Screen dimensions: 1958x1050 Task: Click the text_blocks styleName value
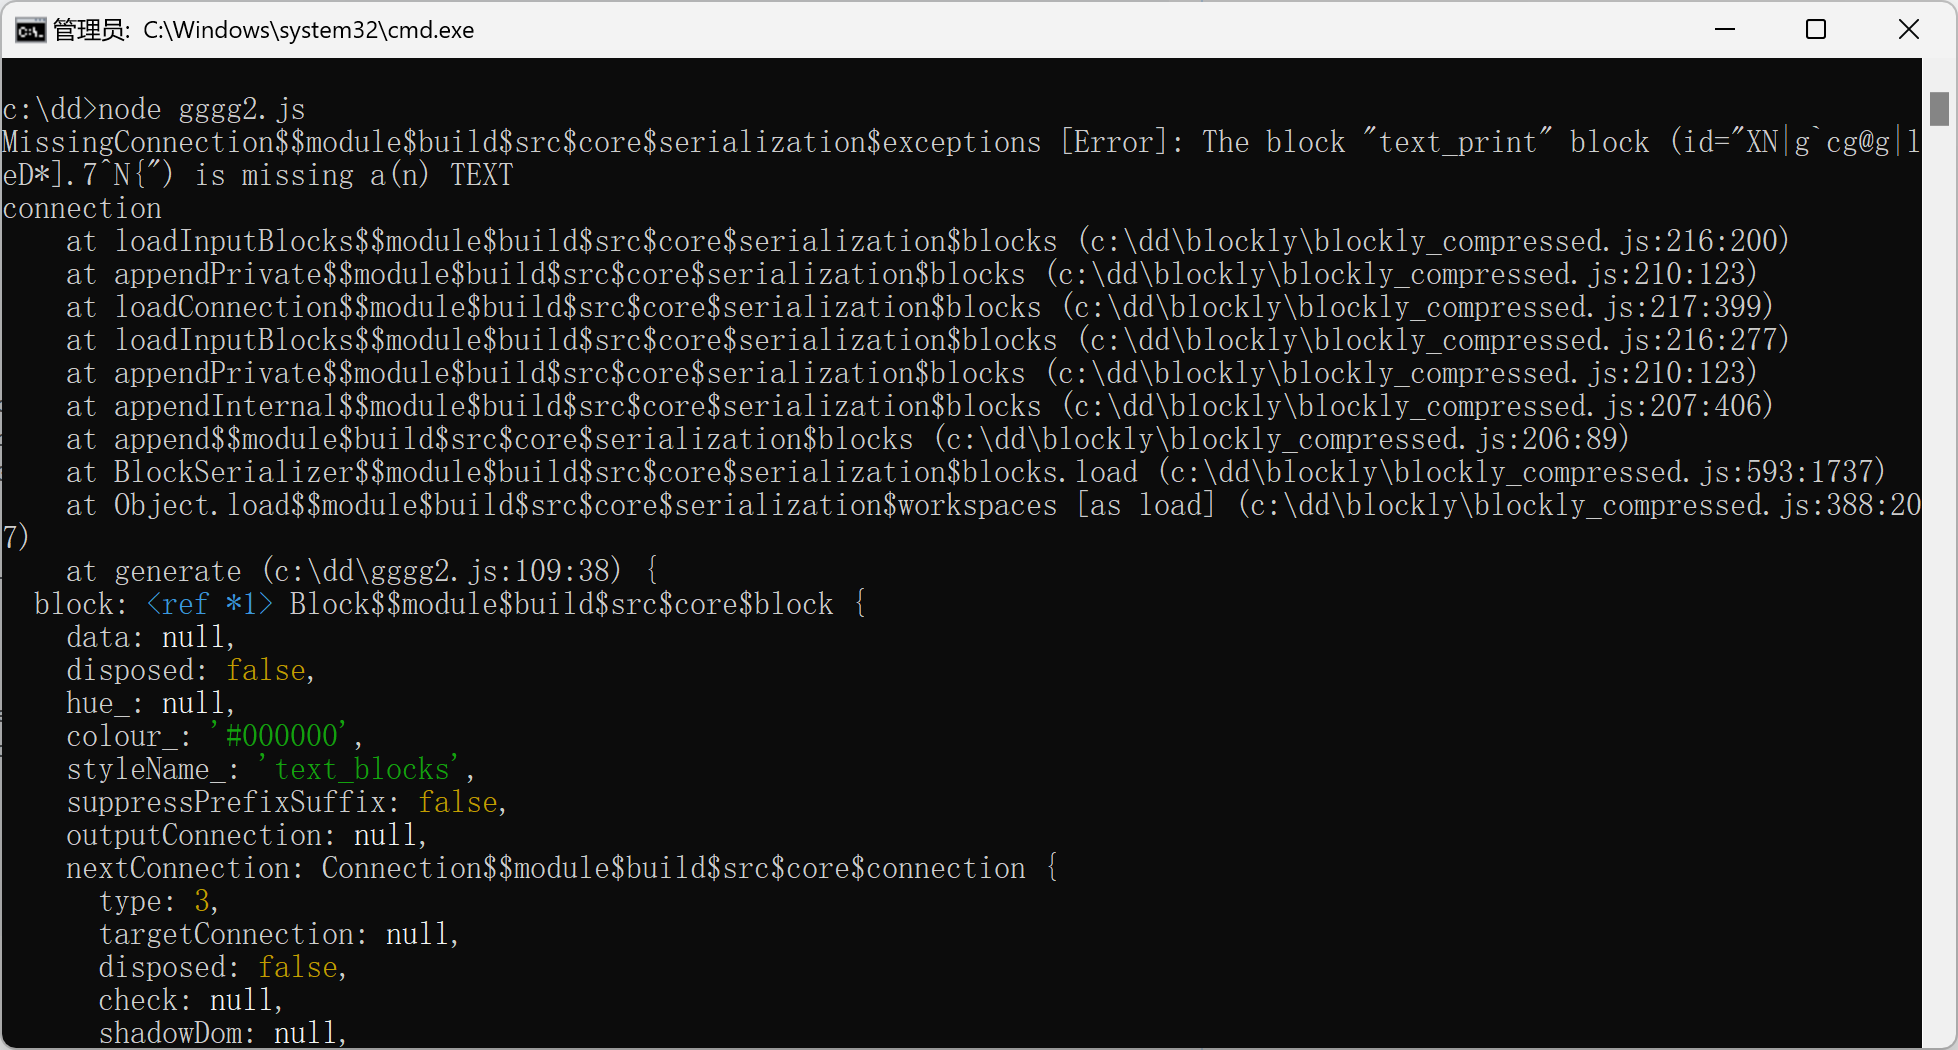[362, 768]
